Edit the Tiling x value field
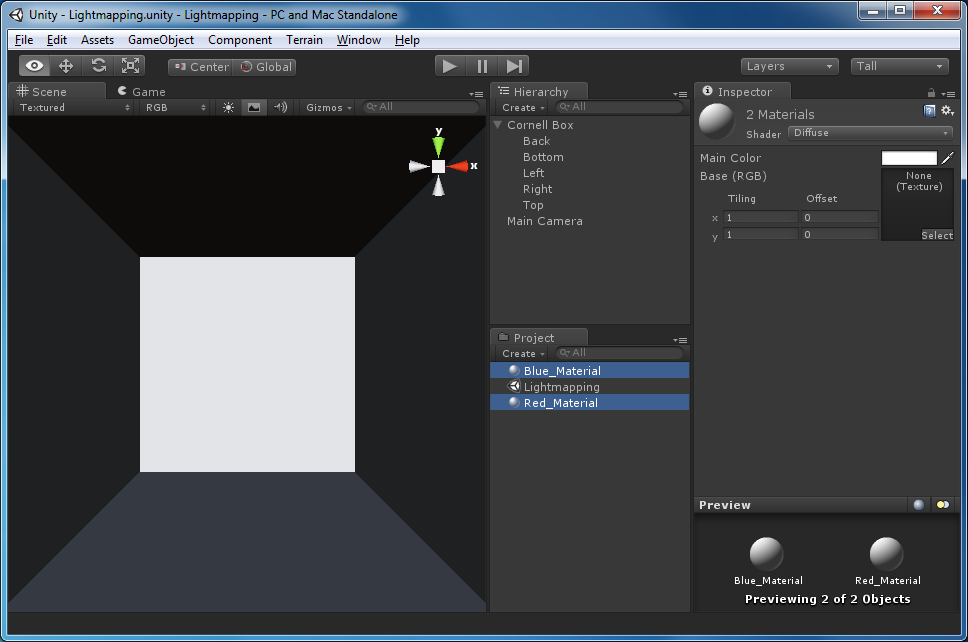The width and height of the screenshot is (968, 642). tap(761, 217)
